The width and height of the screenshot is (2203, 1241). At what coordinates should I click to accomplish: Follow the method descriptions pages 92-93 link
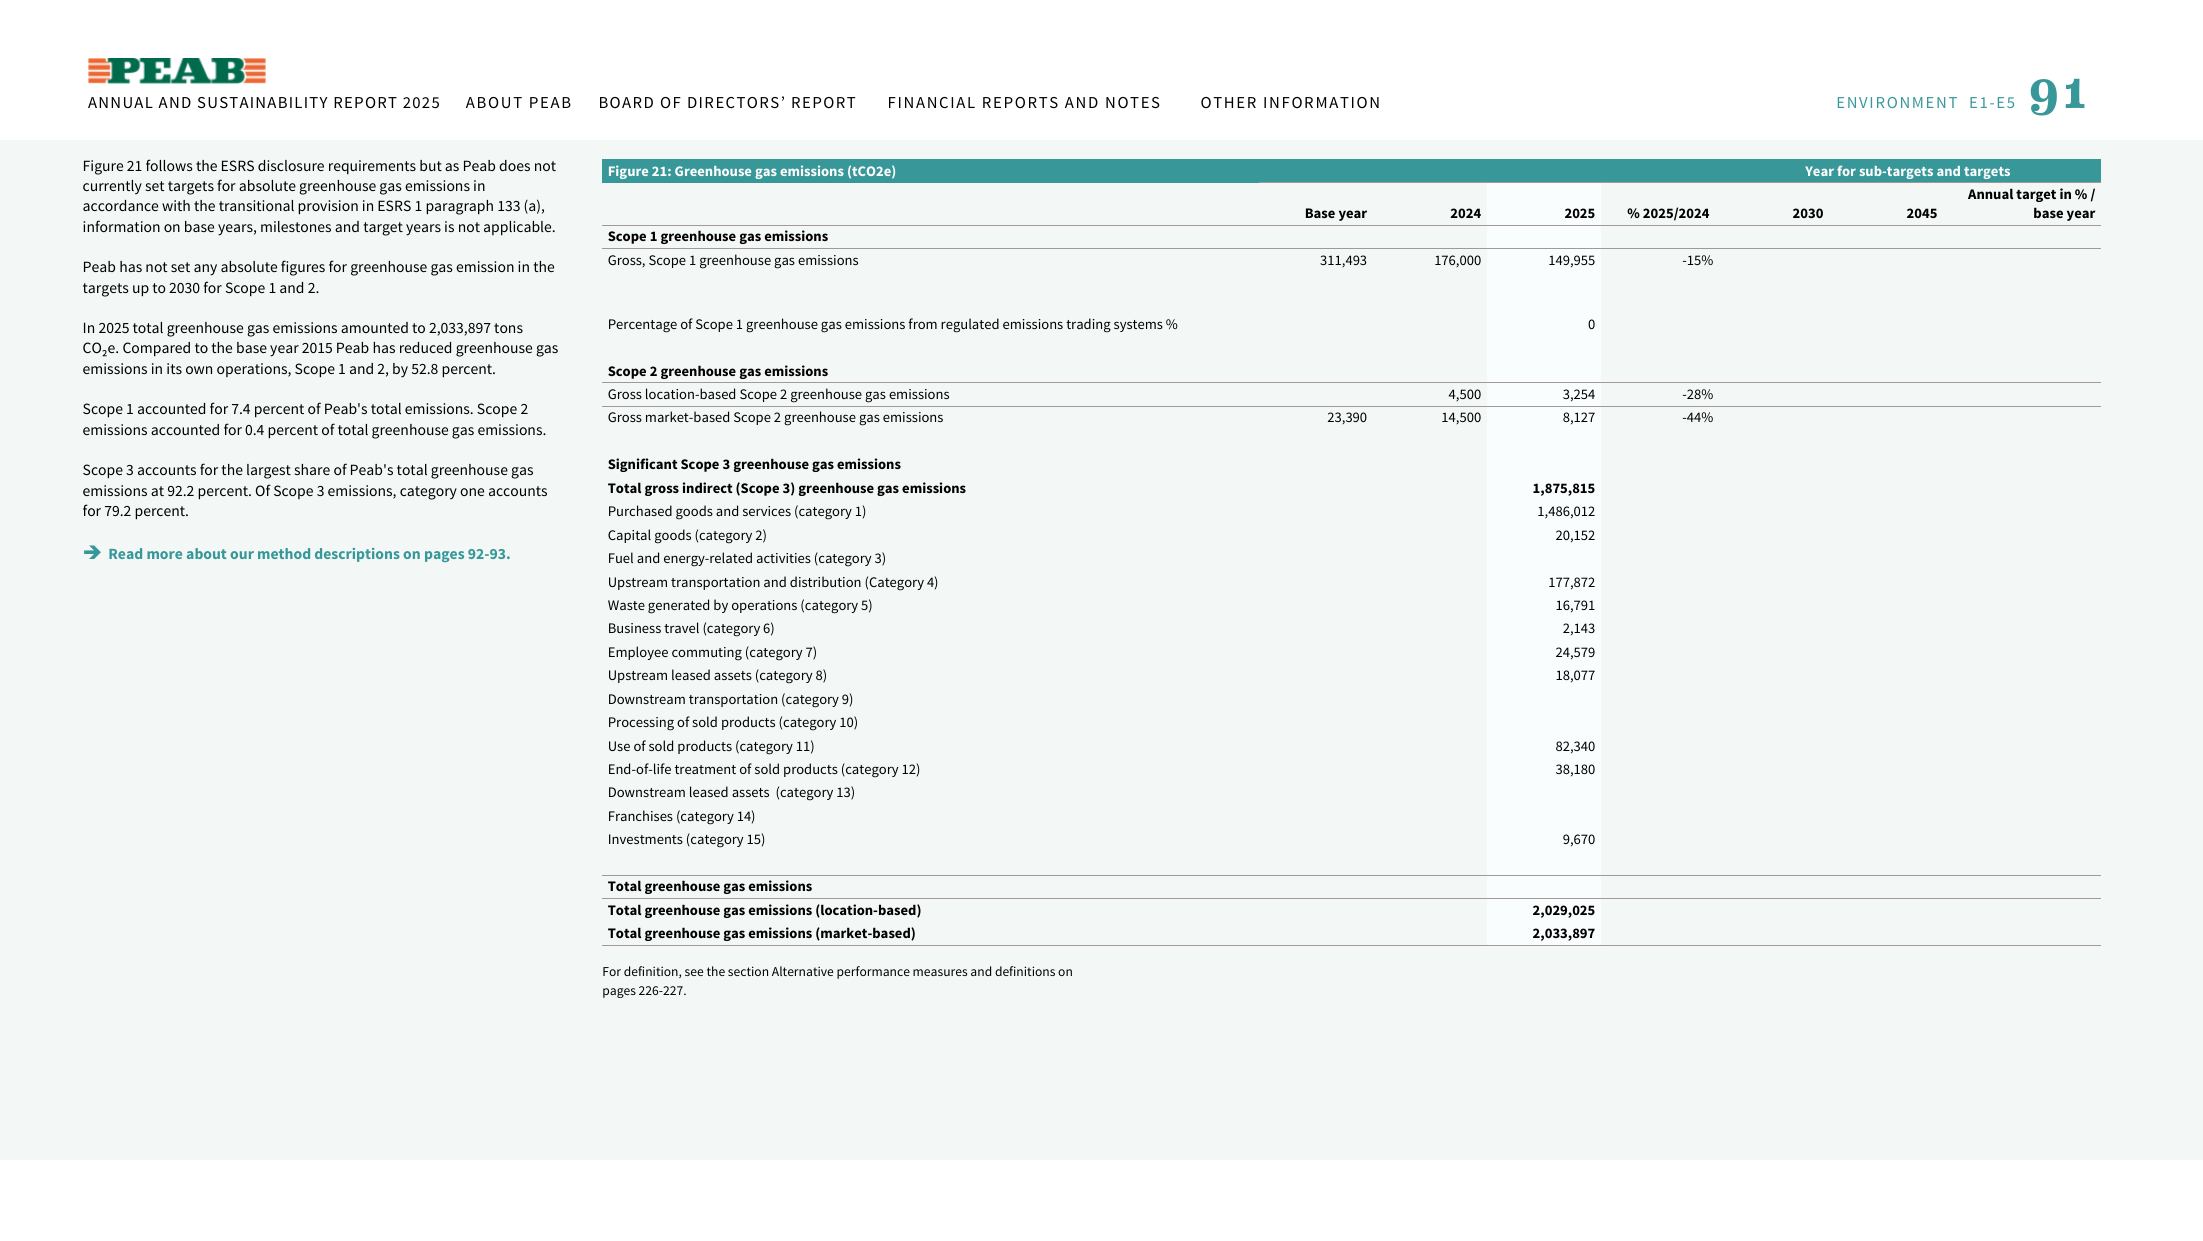pyautogui.click(x=309, y=554)
